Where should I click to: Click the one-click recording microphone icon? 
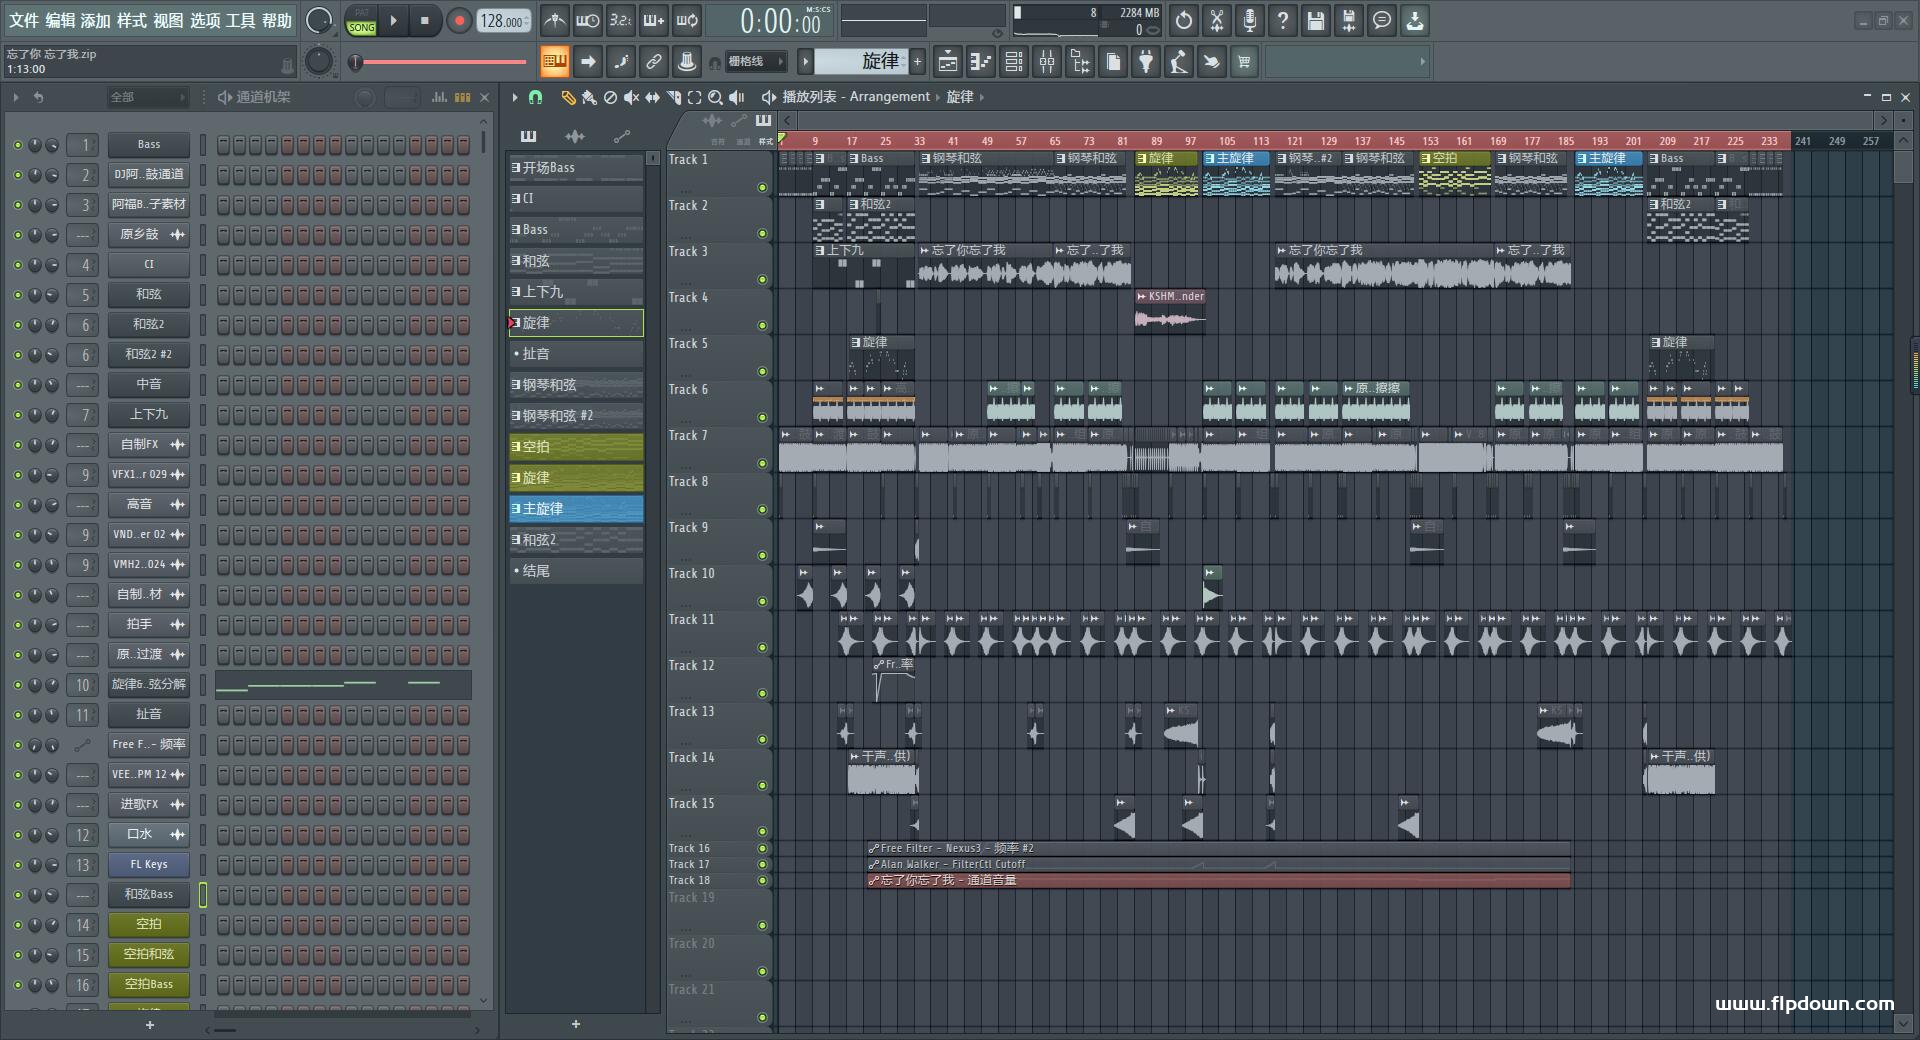pyautogui.click(x=1250, y=20)
